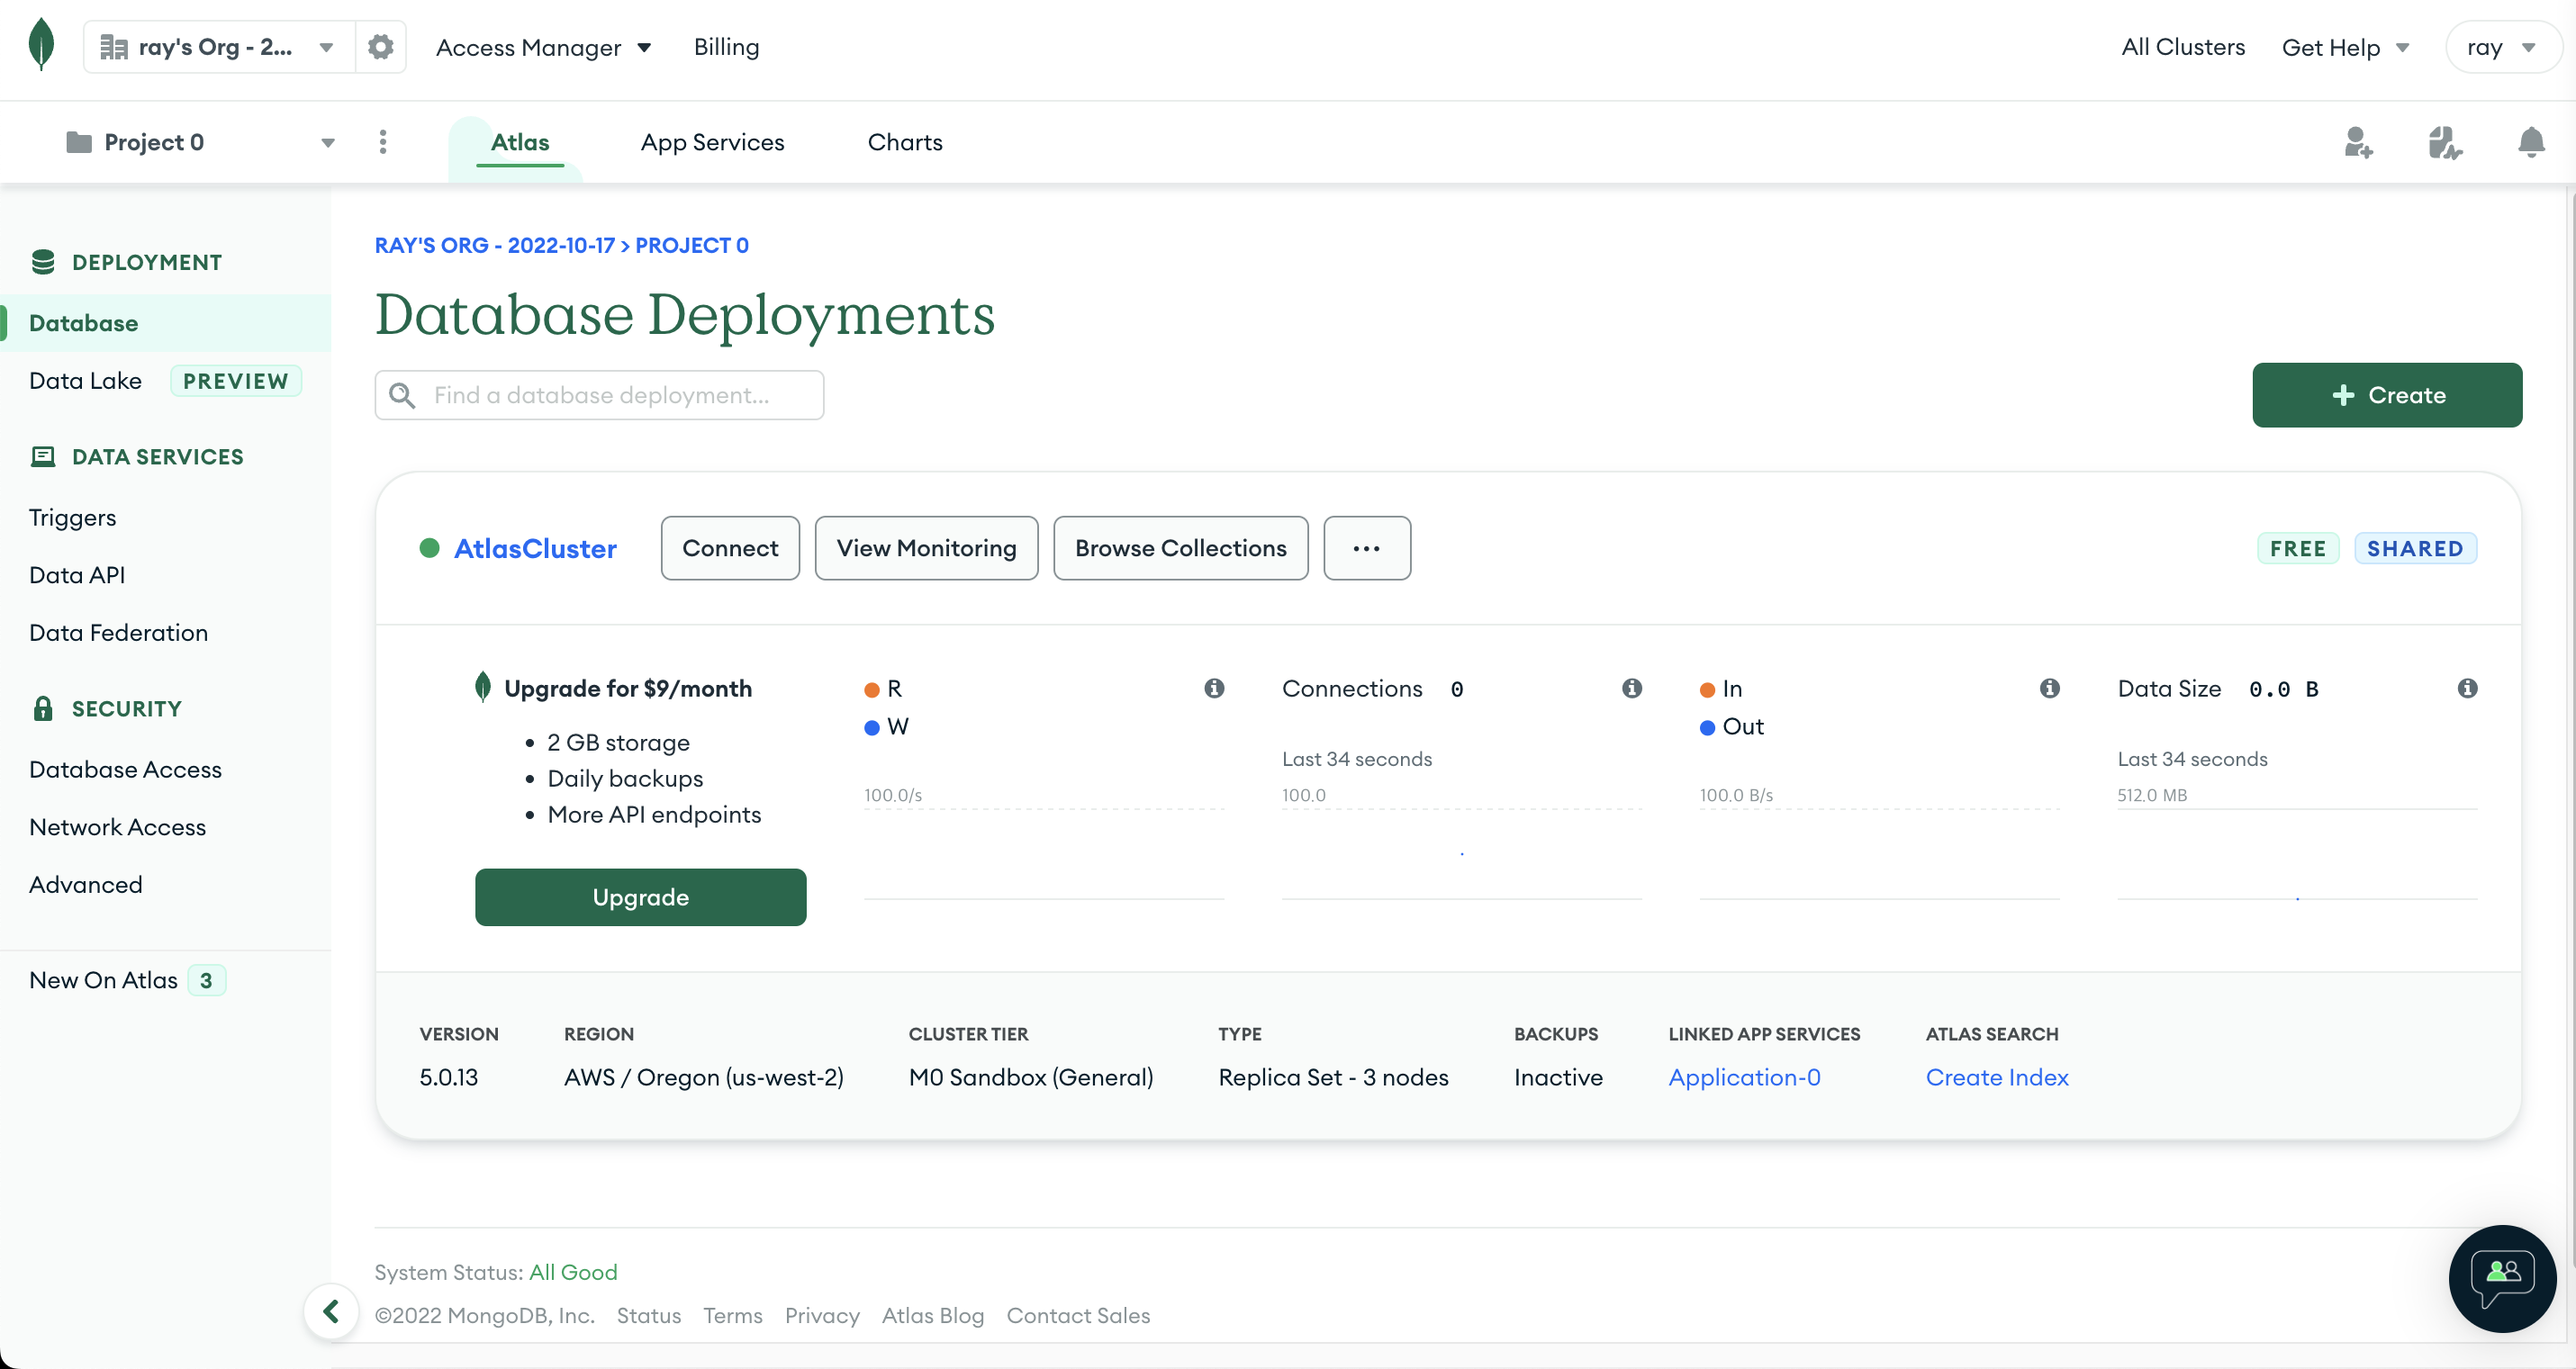2576x1369 pixels.
Task: Expand the Project 0 selector dropdown
Action: tap(200, 142)
